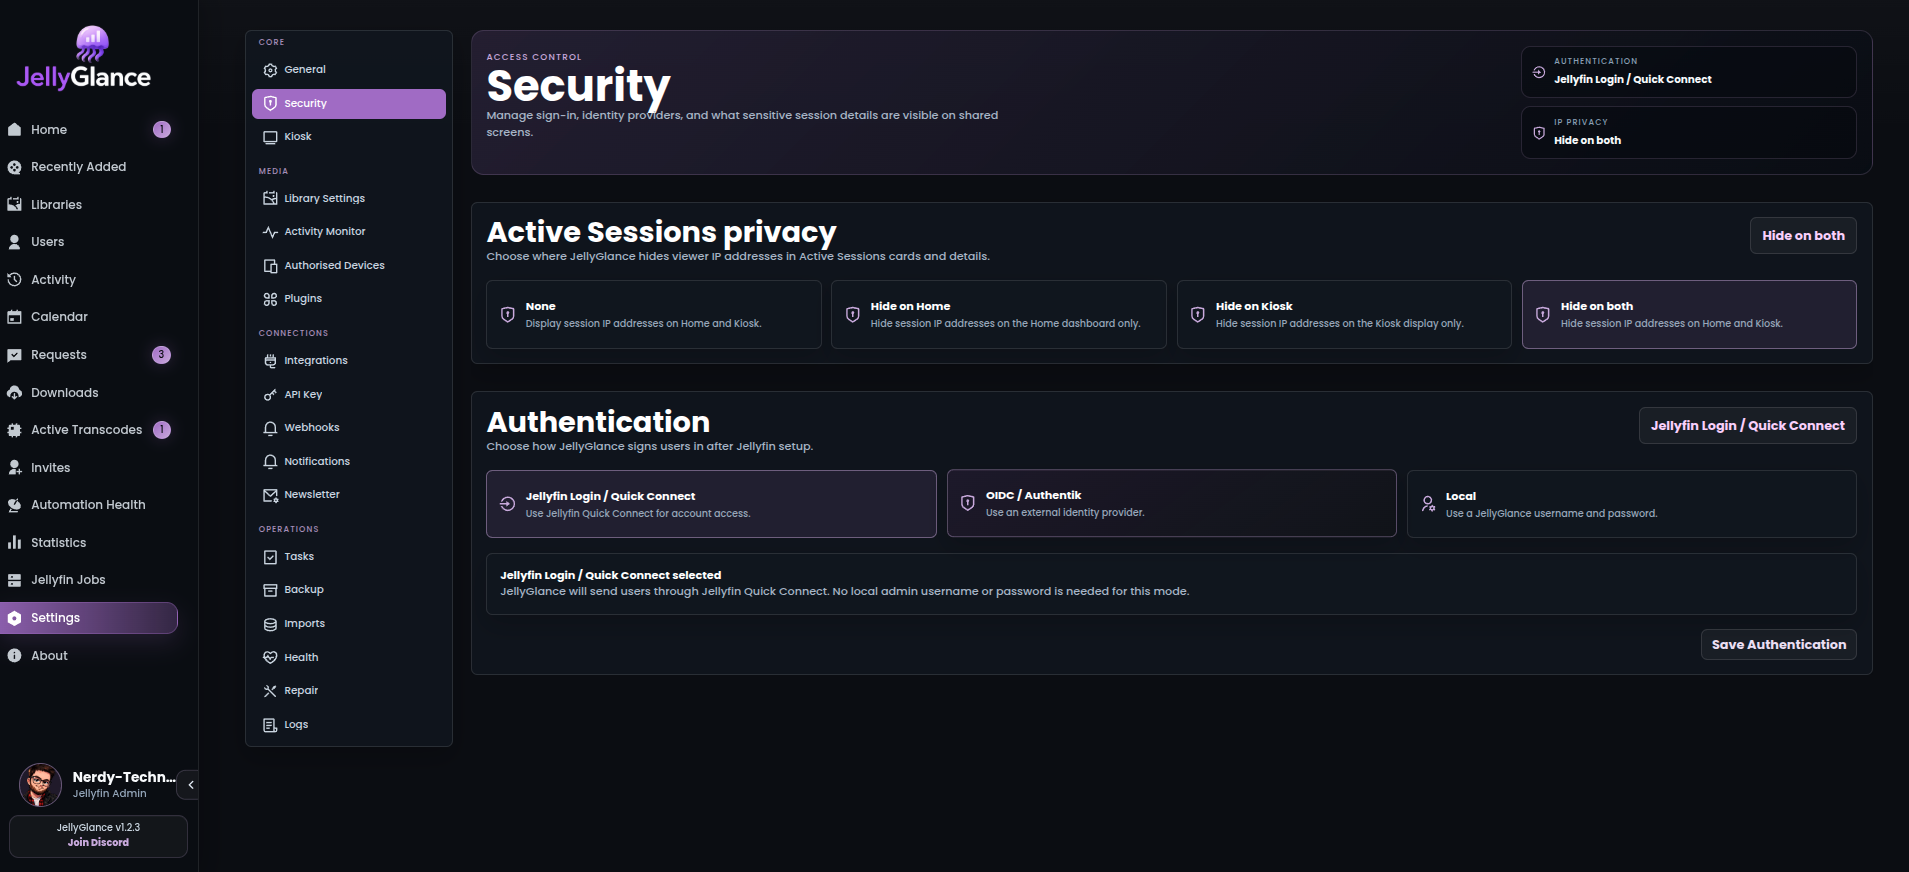Screen dimensions: 1909x872
Task: Click Hide on both badge in privacy header
Action: tap(1803, 236)
